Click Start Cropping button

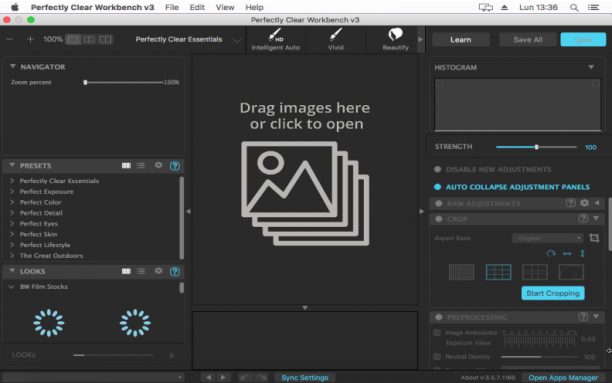coord(553,293)
